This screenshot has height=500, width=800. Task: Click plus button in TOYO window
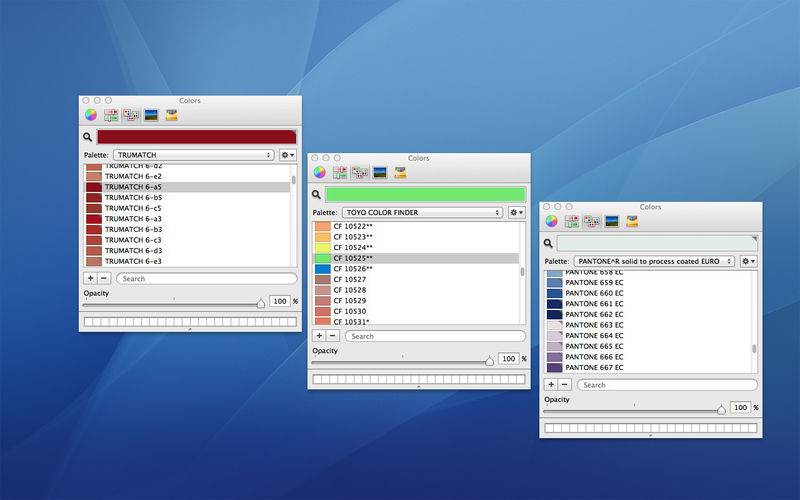(x=319, y=336)
